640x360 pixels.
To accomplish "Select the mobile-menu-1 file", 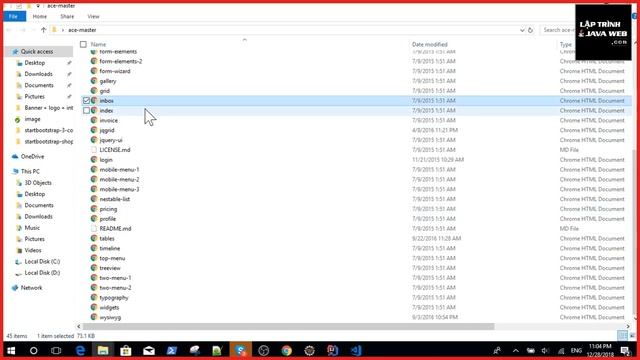I will click(x=119, y=169).
